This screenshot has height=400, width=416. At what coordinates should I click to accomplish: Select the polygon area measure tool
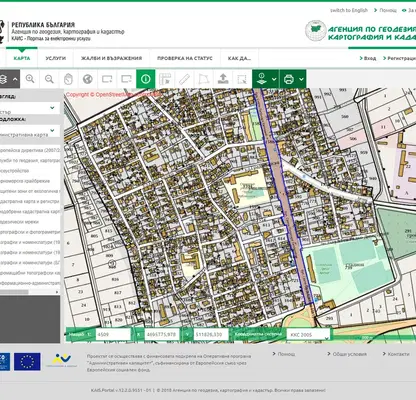203,79
